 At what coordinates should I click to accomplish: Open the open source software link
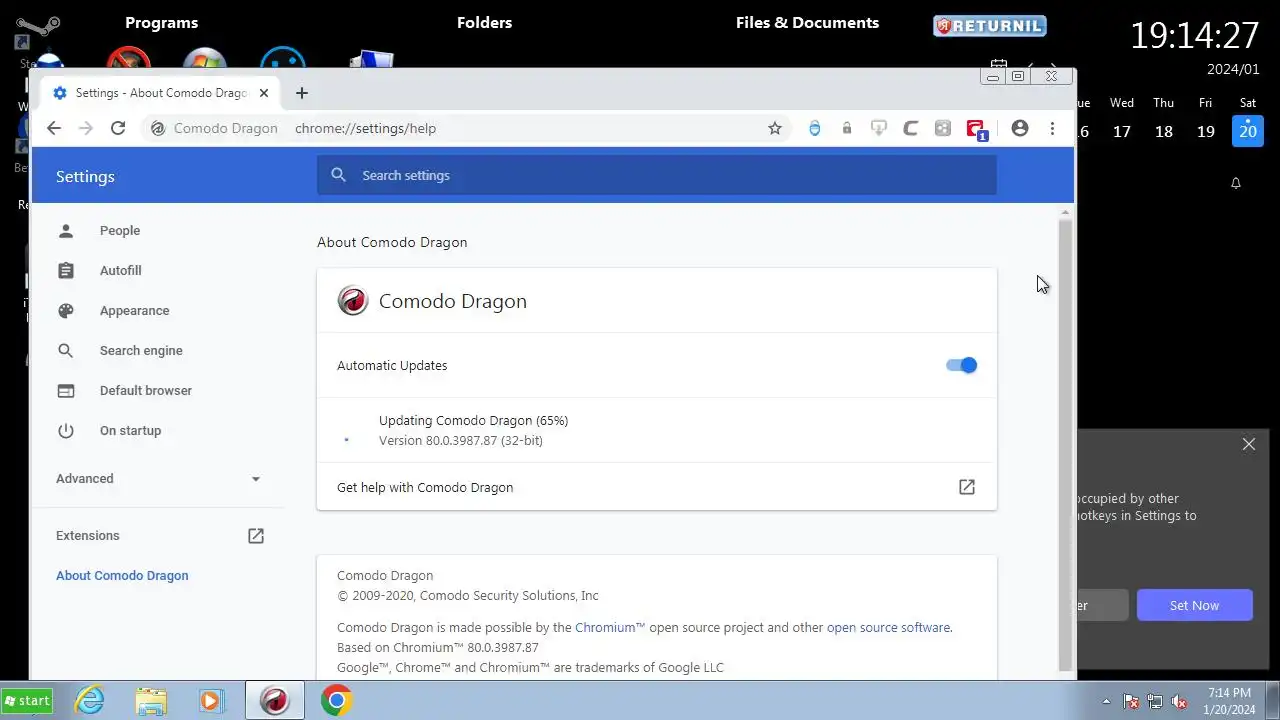coord(888,628)
